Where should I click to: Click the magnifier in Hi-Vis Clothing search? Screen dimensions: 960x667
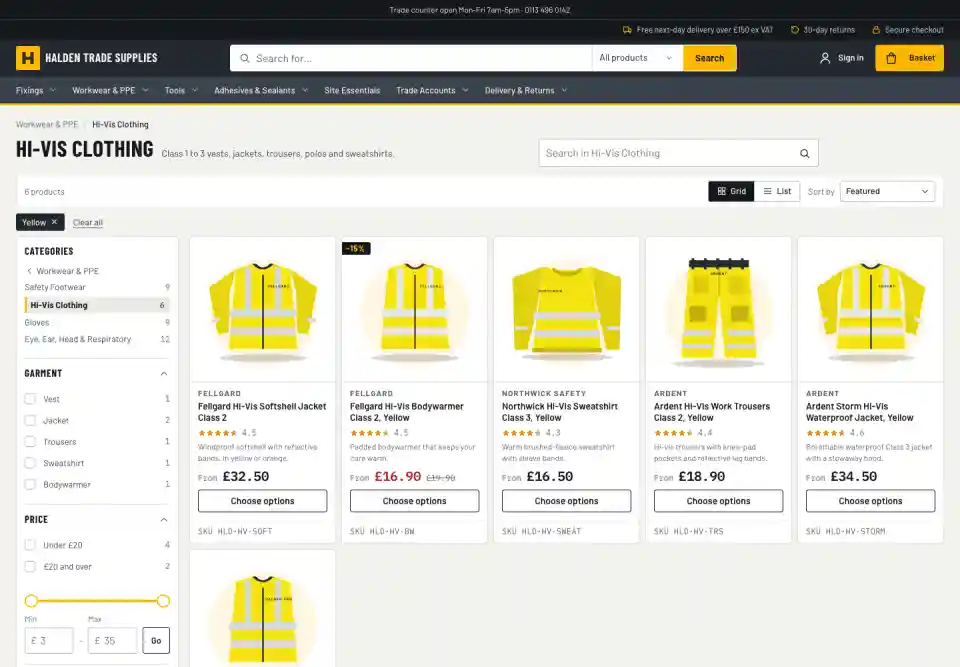[x=804, y=154]
